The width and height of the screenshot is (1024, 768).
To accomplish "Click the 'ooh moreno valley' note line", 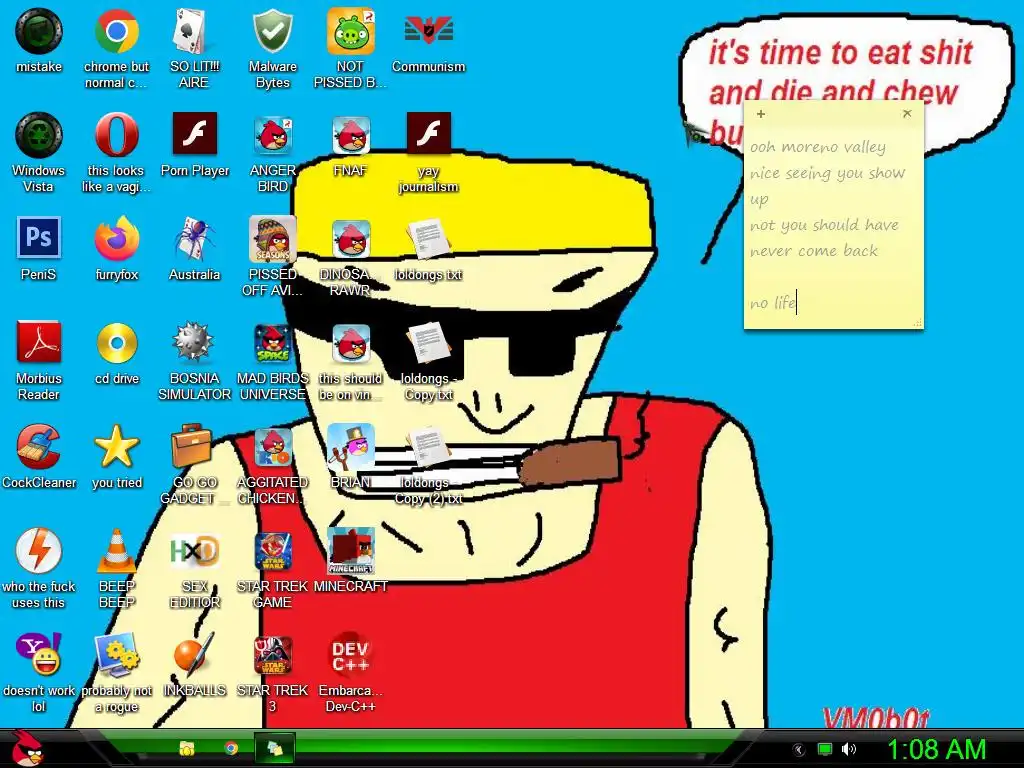I will click(818, 147).
